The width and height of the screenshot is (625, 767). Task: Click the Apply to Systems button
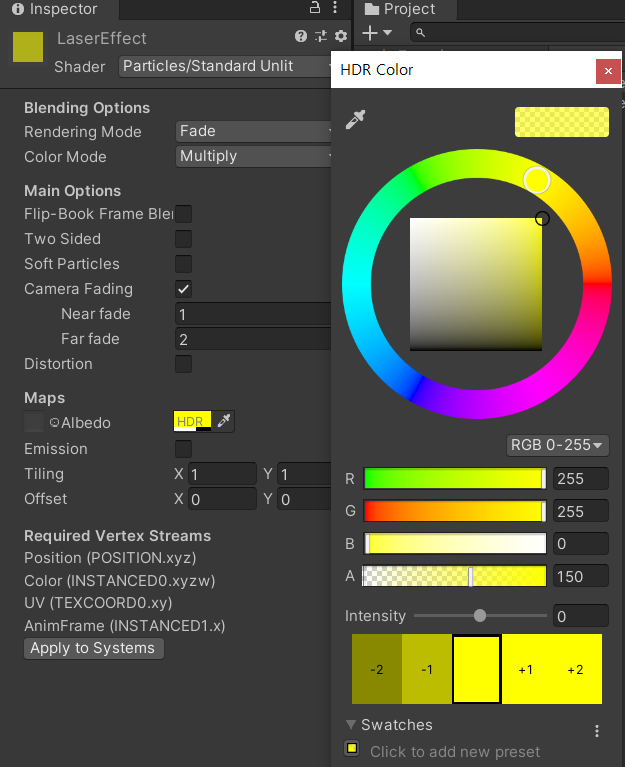[93, 648]
